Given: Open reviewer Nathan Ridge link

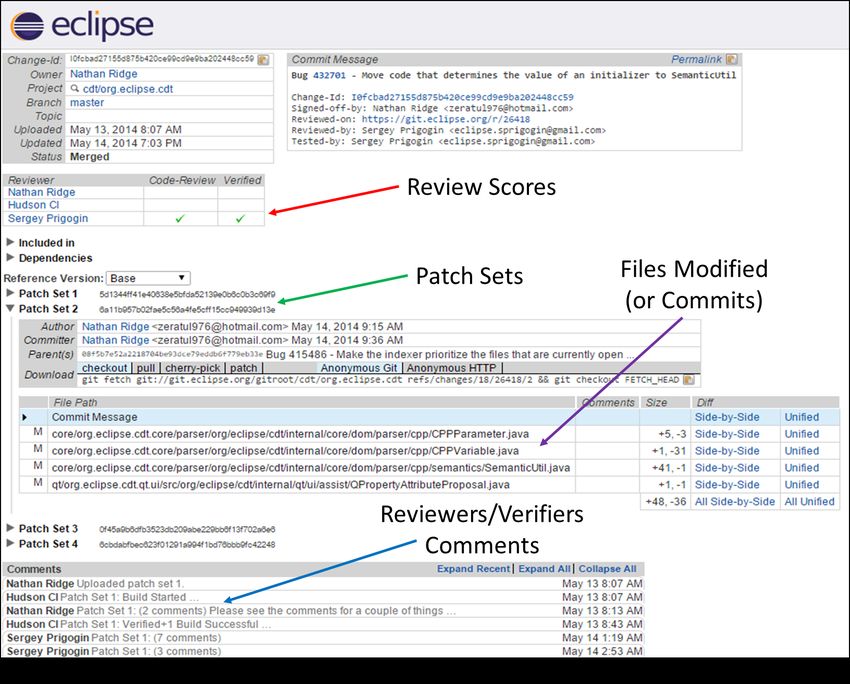Looking at the screenshot, I should pos(41,192).
